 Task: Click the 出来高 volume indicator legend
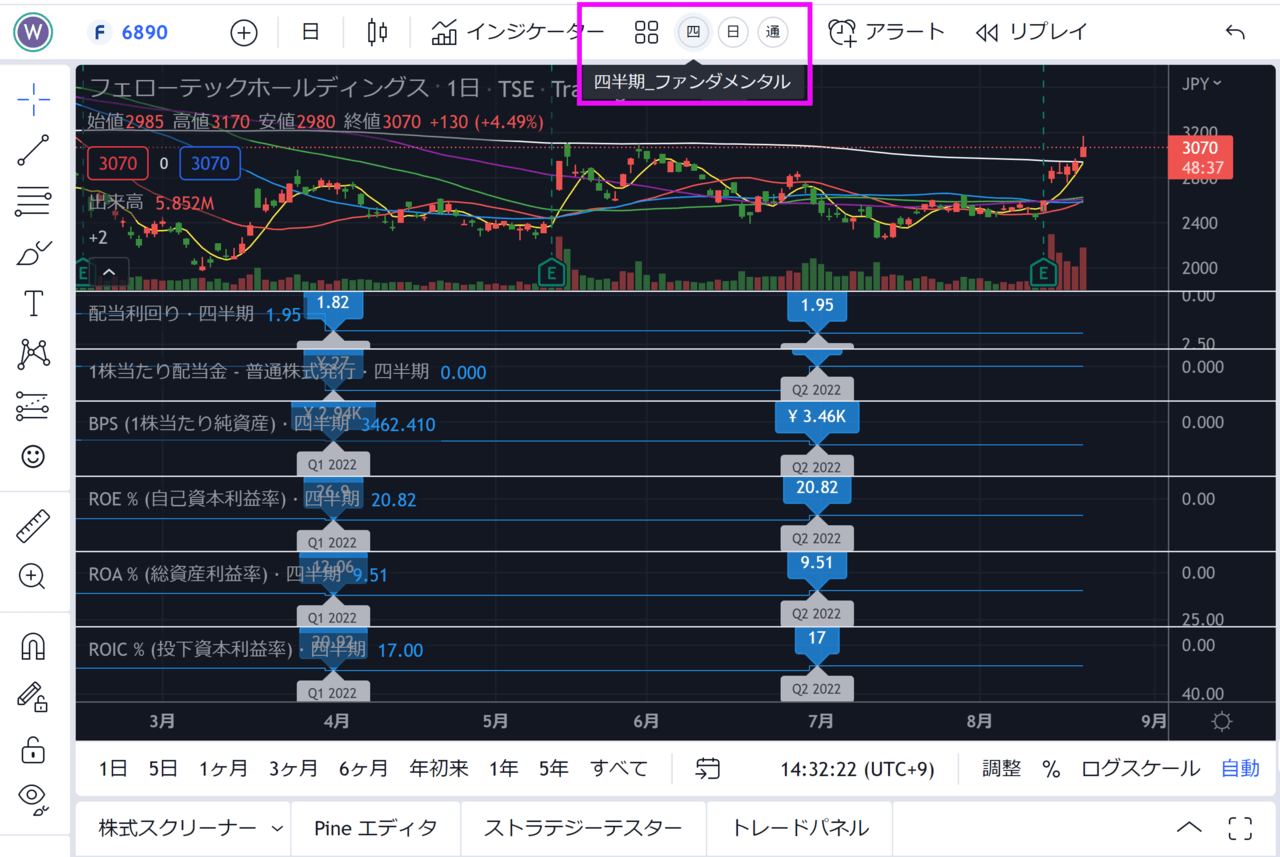(116, 203)
